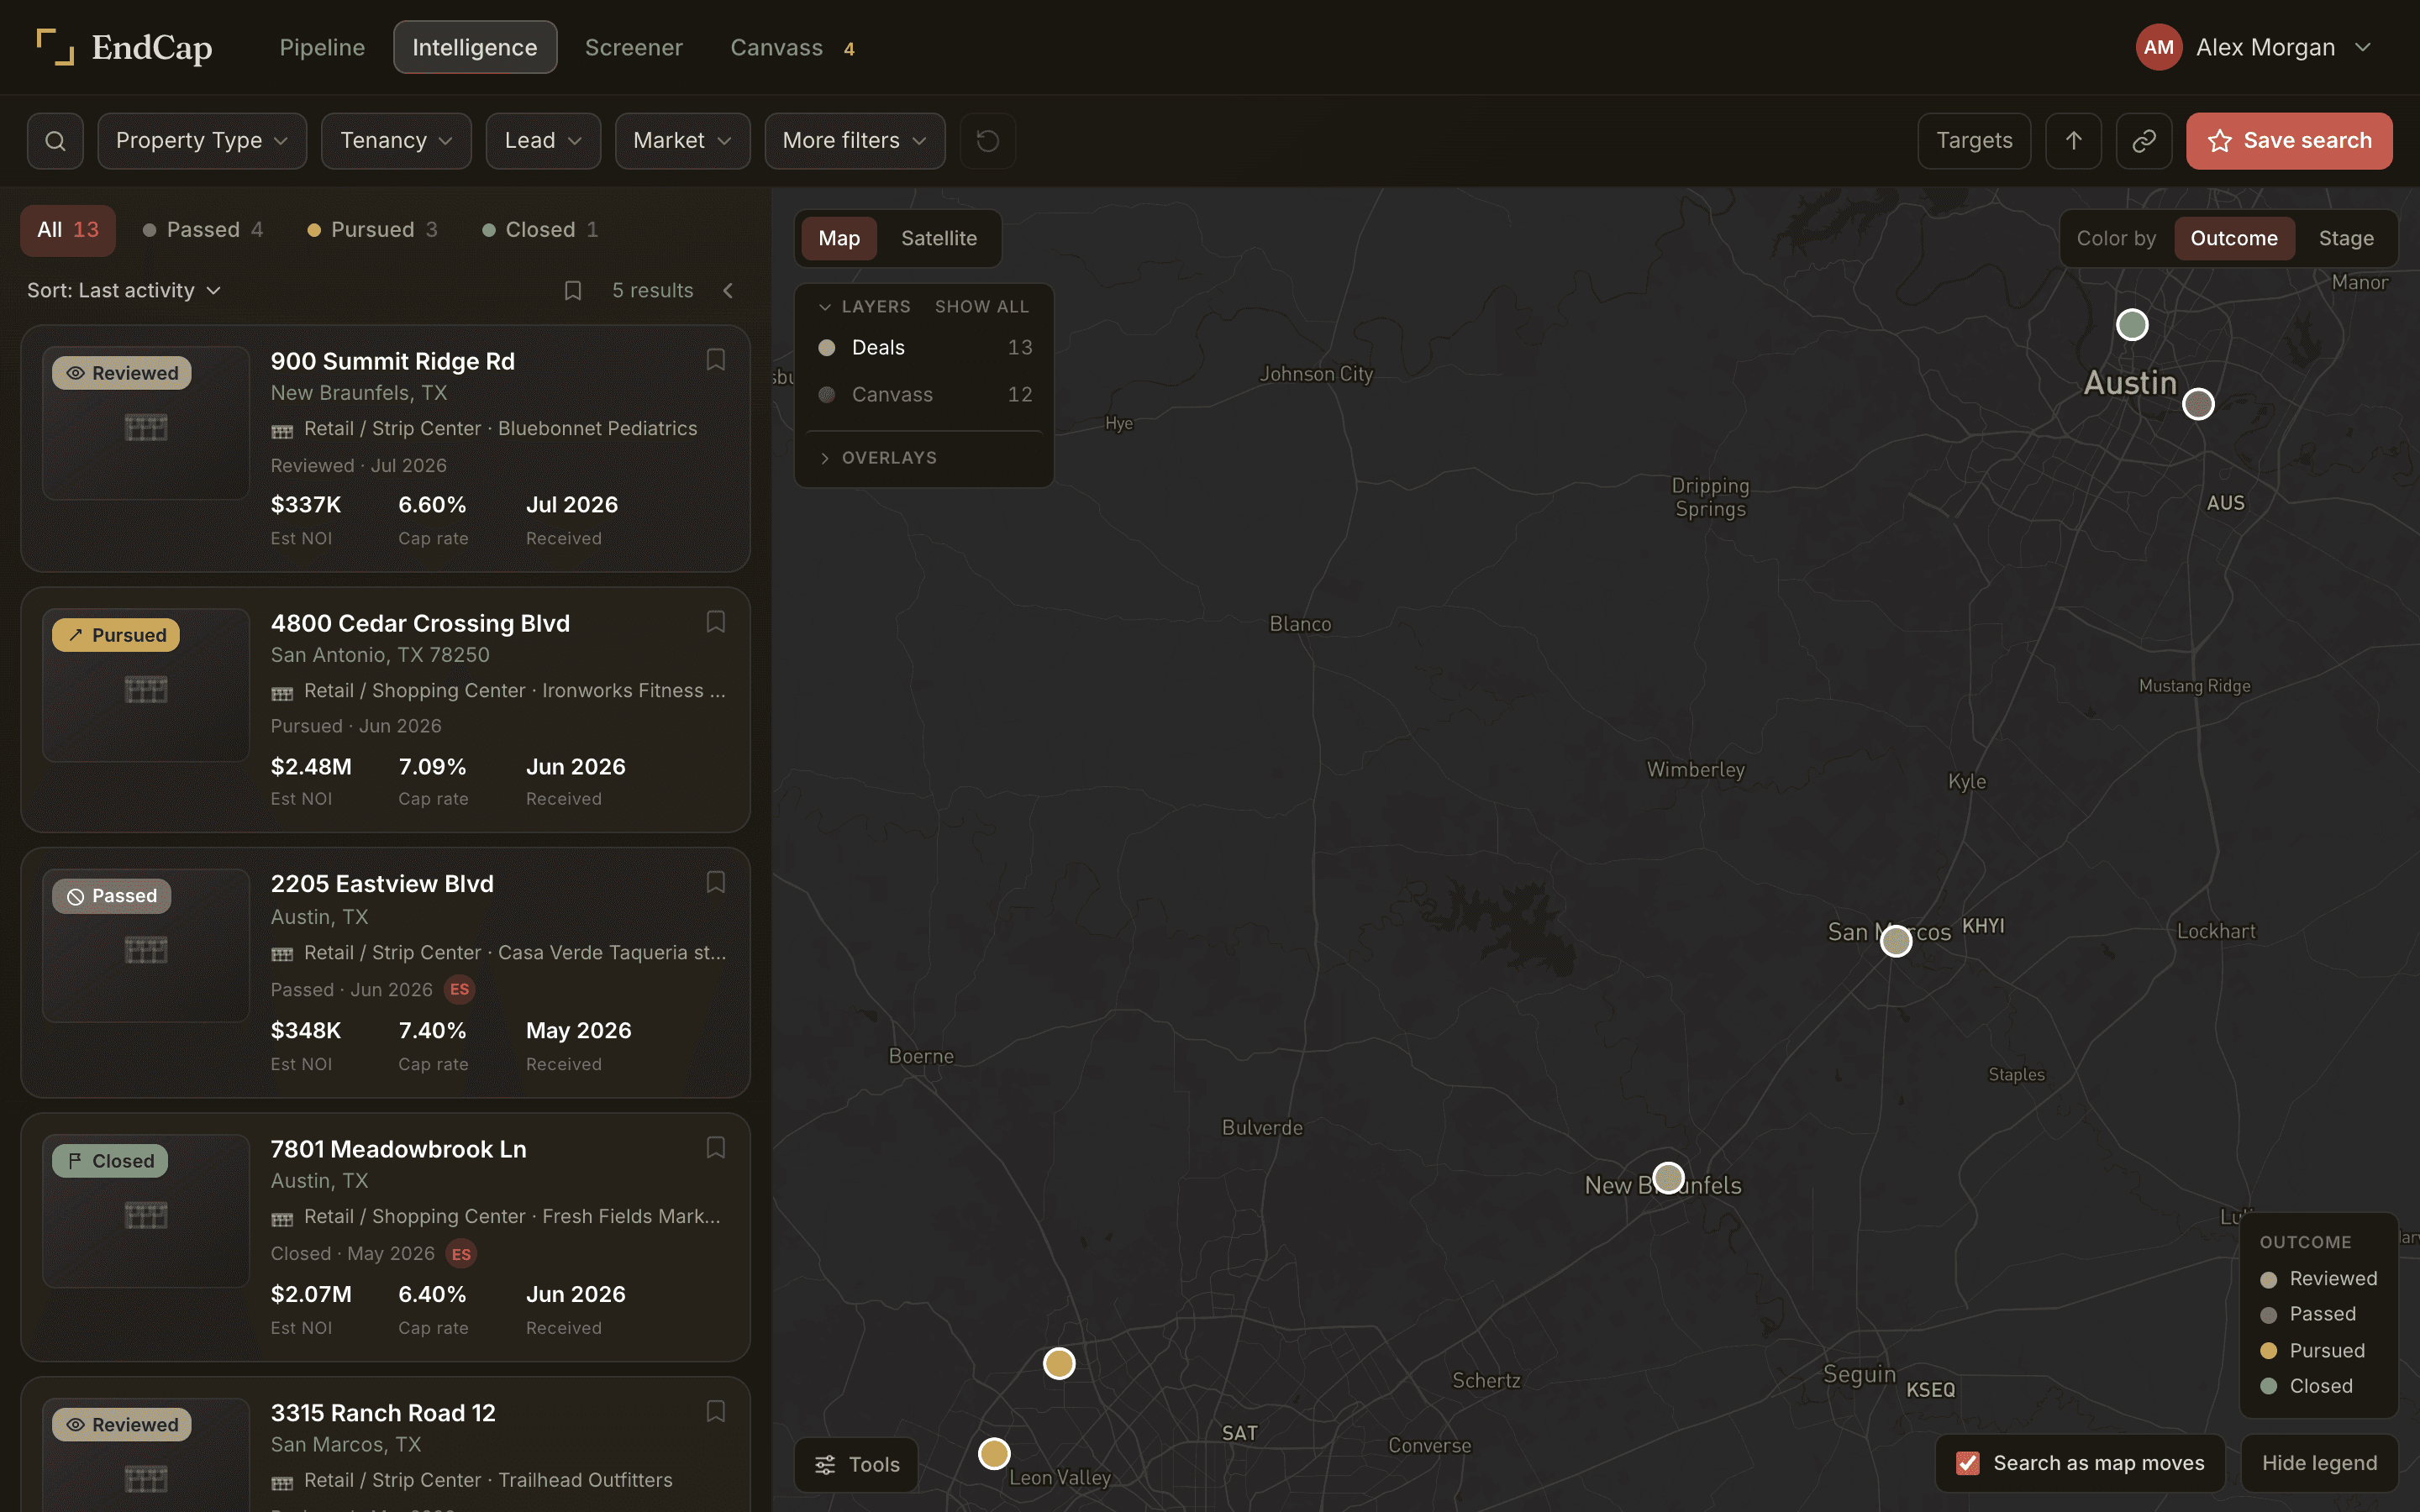The width and height of the screenshot is (2420, 1512).
Task: Click the Passed badge on 2205 Eastview Blvd
Action: point(112,896)
